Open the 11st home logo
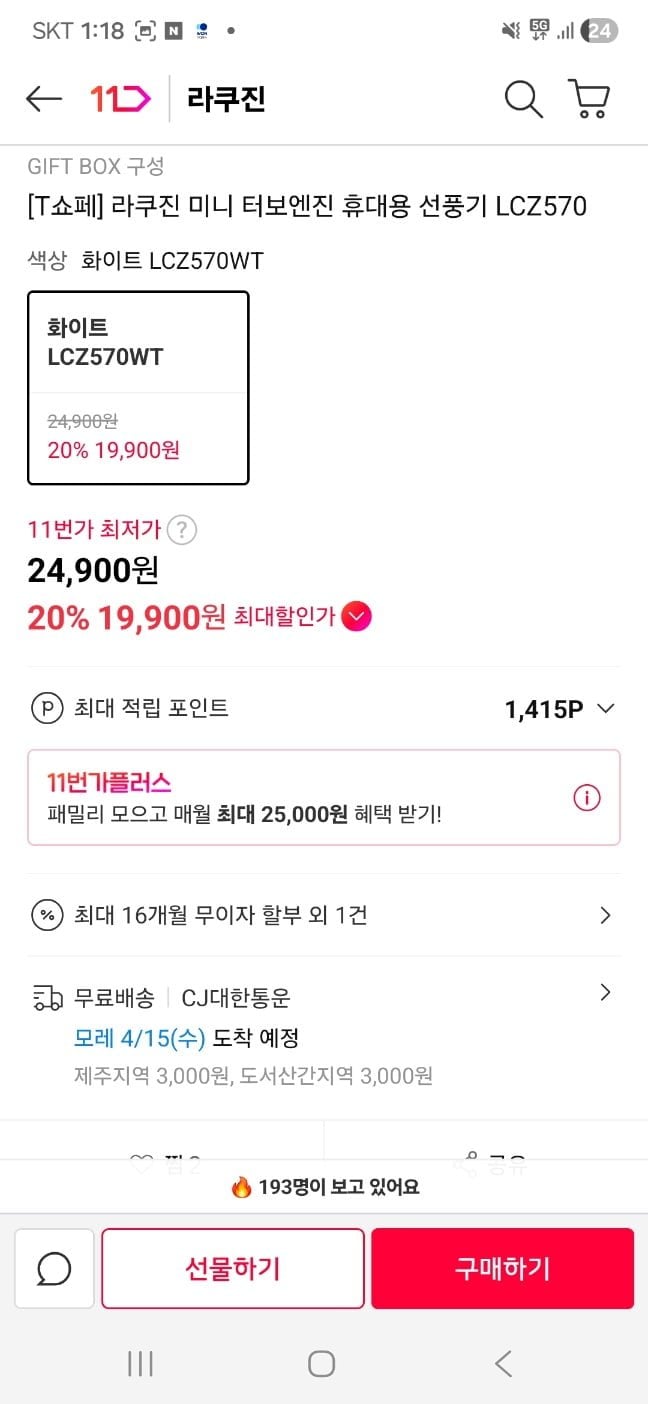 [120, 98]
